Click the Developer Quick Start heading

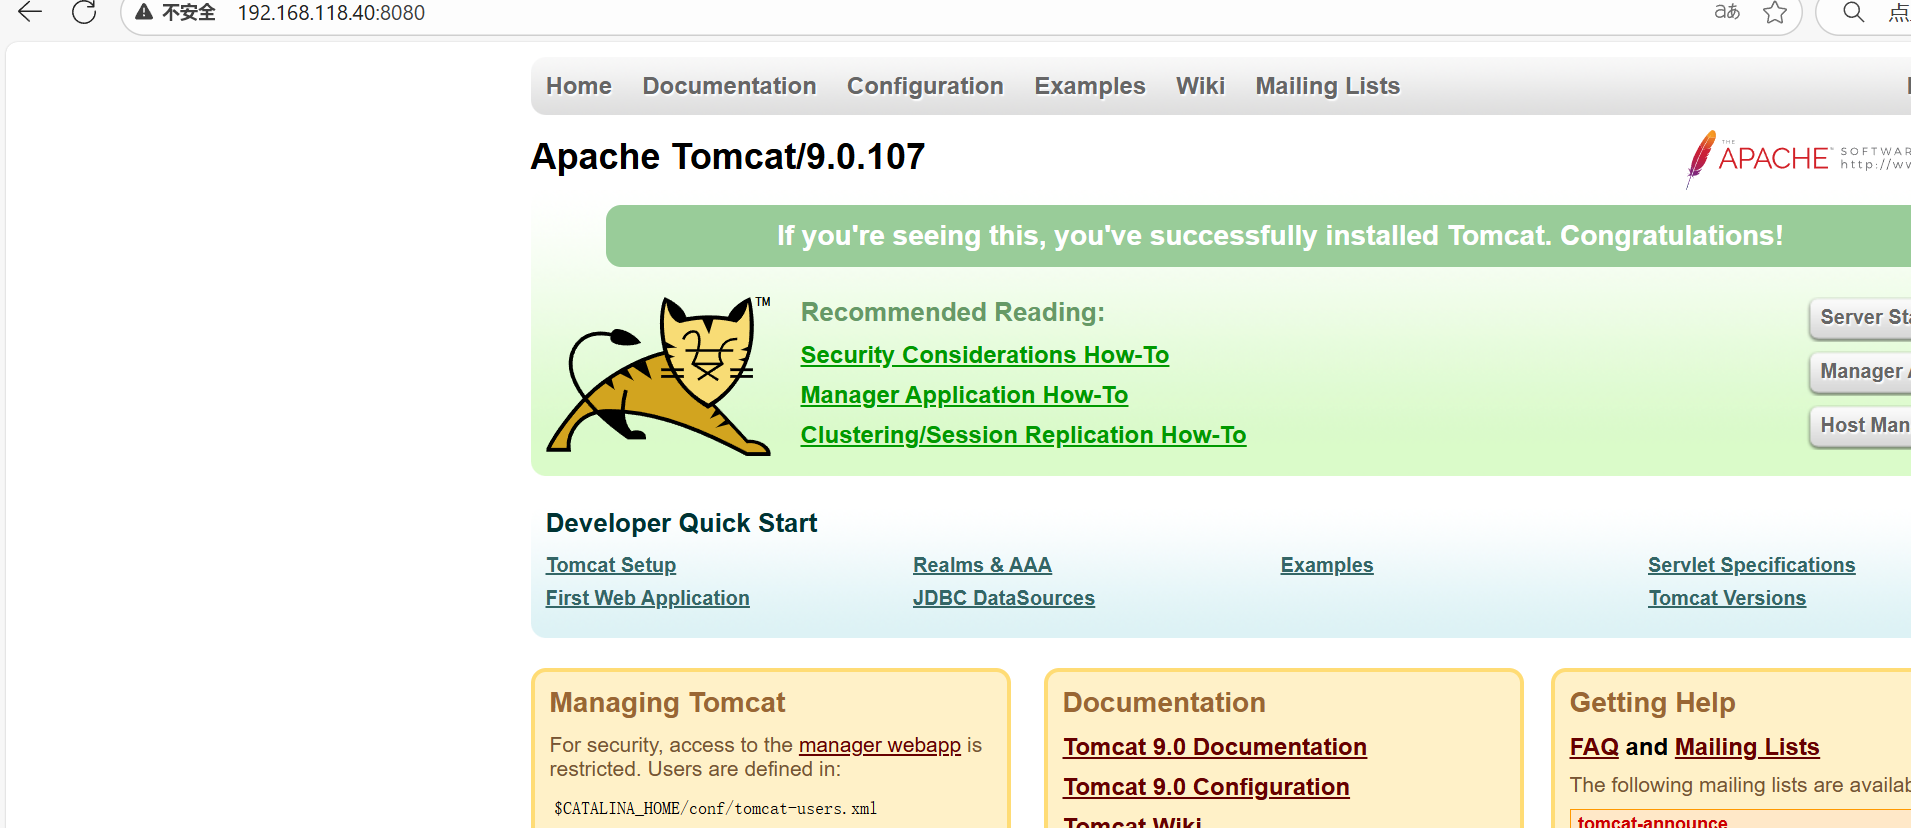[681, 523]
